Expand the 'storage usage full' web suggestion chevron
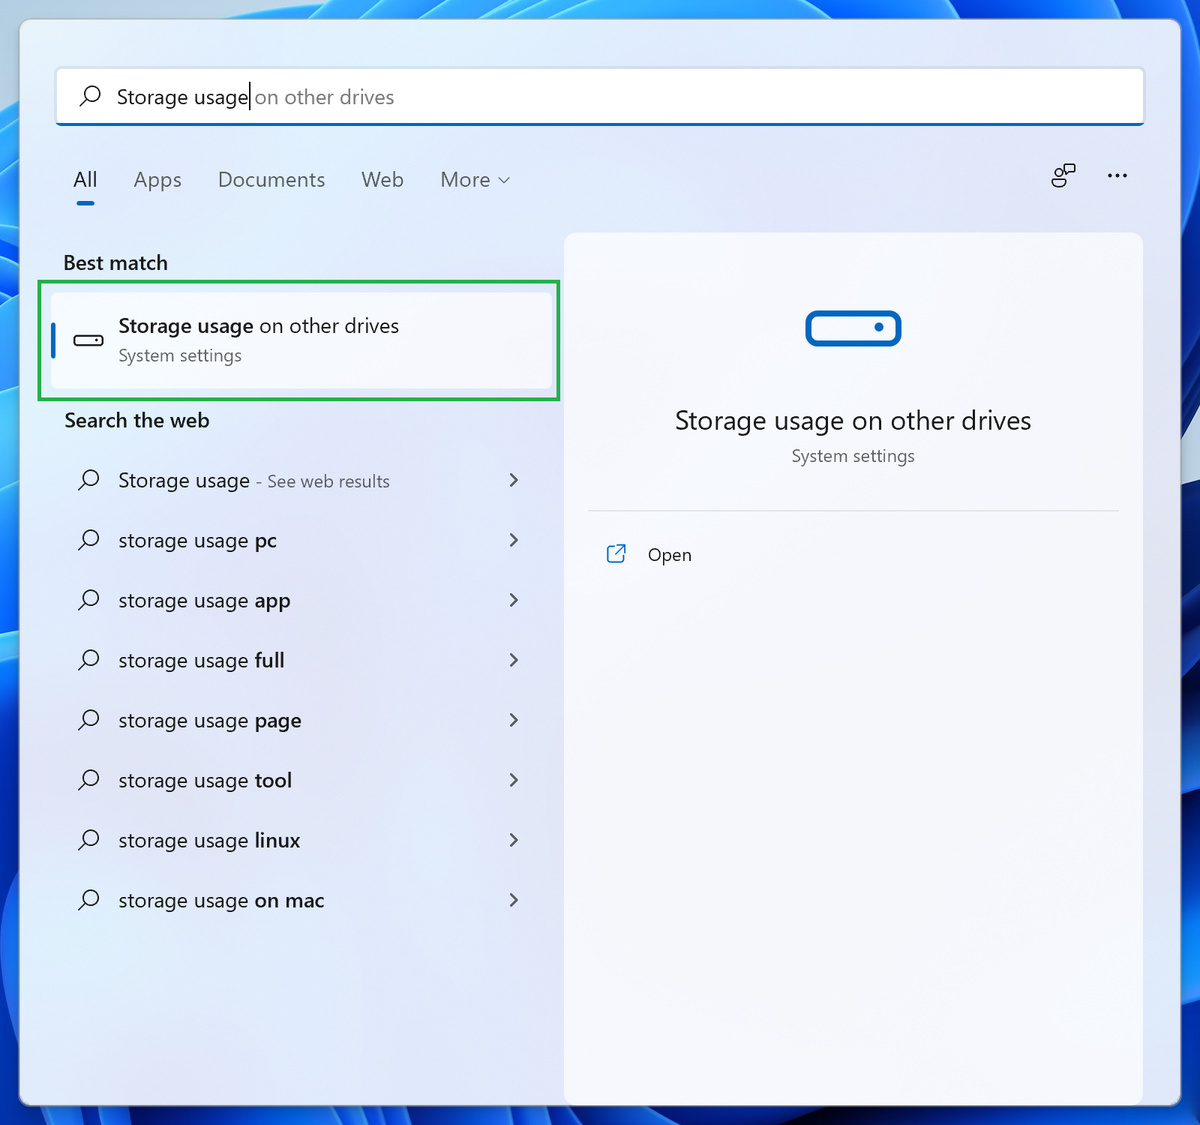 click(x=513, y=660)
